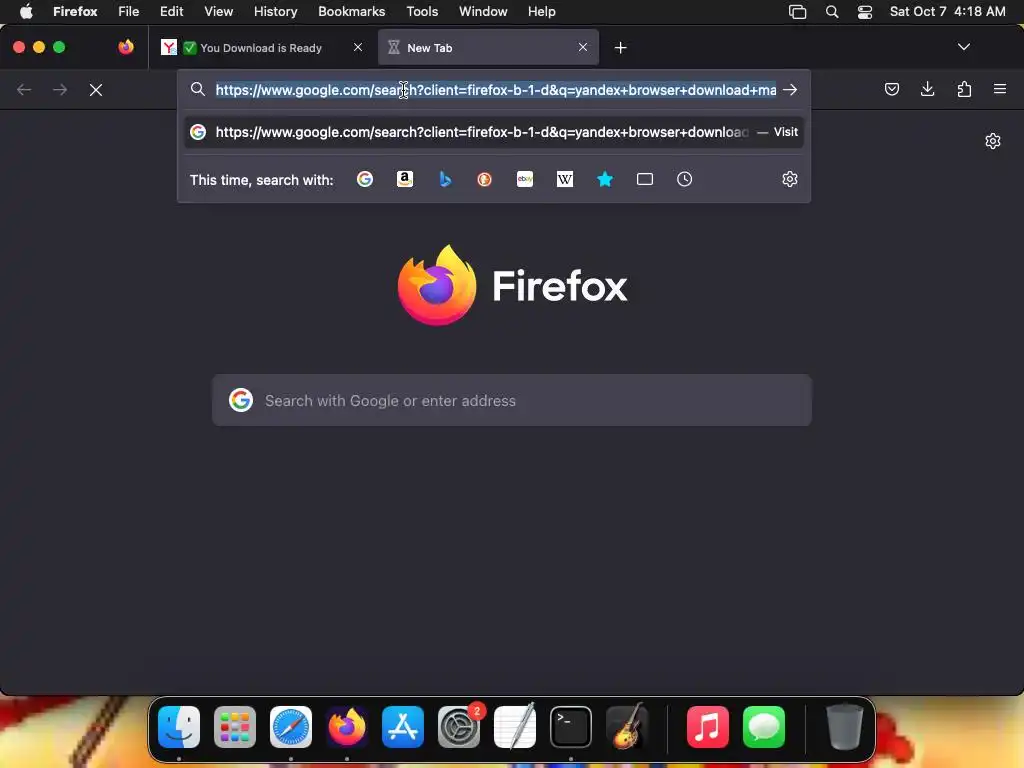The height and width of the screenshot is (768, 1024).
Task: Go back to the previous page
Action: pos(24,90)
